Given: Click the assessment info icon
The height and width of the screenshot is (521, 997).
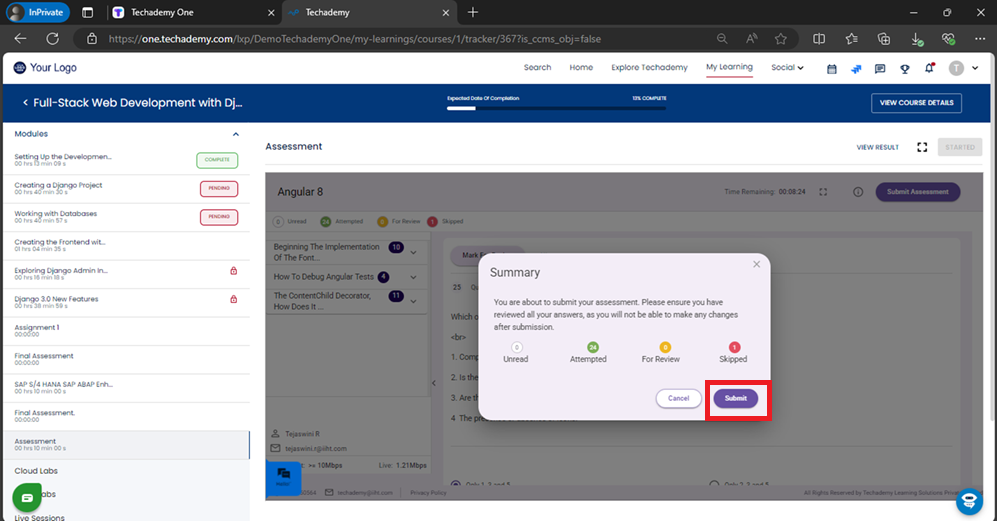Looking at the screenshot, I should 857,192.
